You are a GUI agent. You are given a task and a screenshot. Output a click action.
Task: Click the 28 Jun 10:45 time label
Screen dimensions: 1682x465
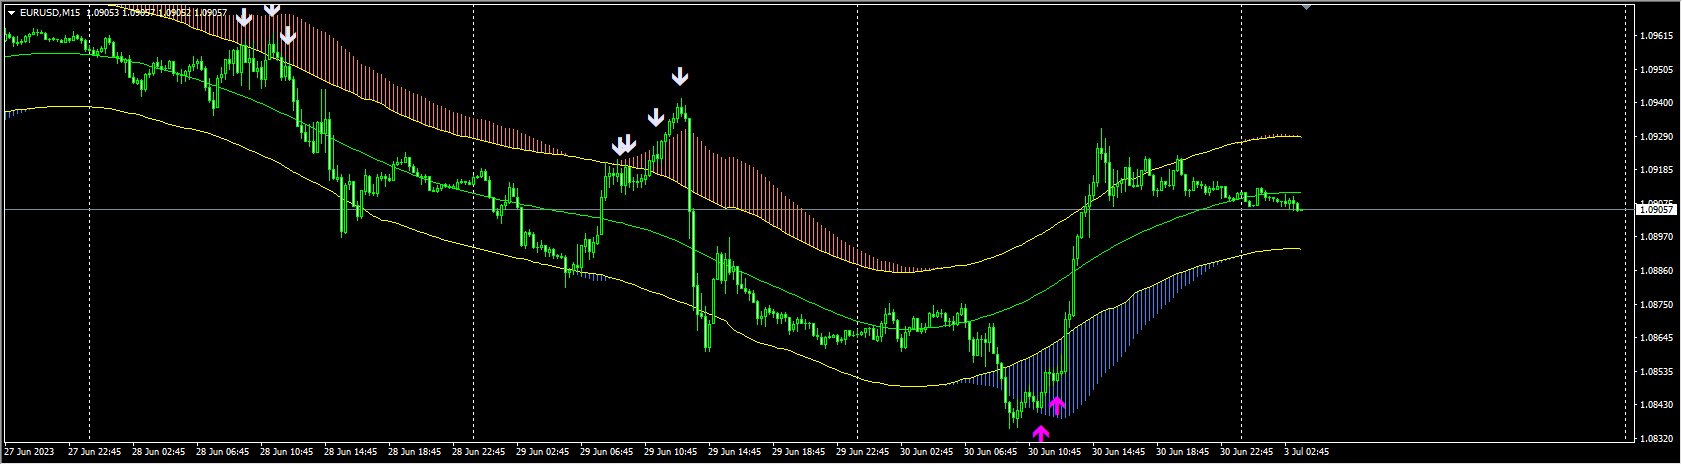pyautogui.click(x=286, y=452)
